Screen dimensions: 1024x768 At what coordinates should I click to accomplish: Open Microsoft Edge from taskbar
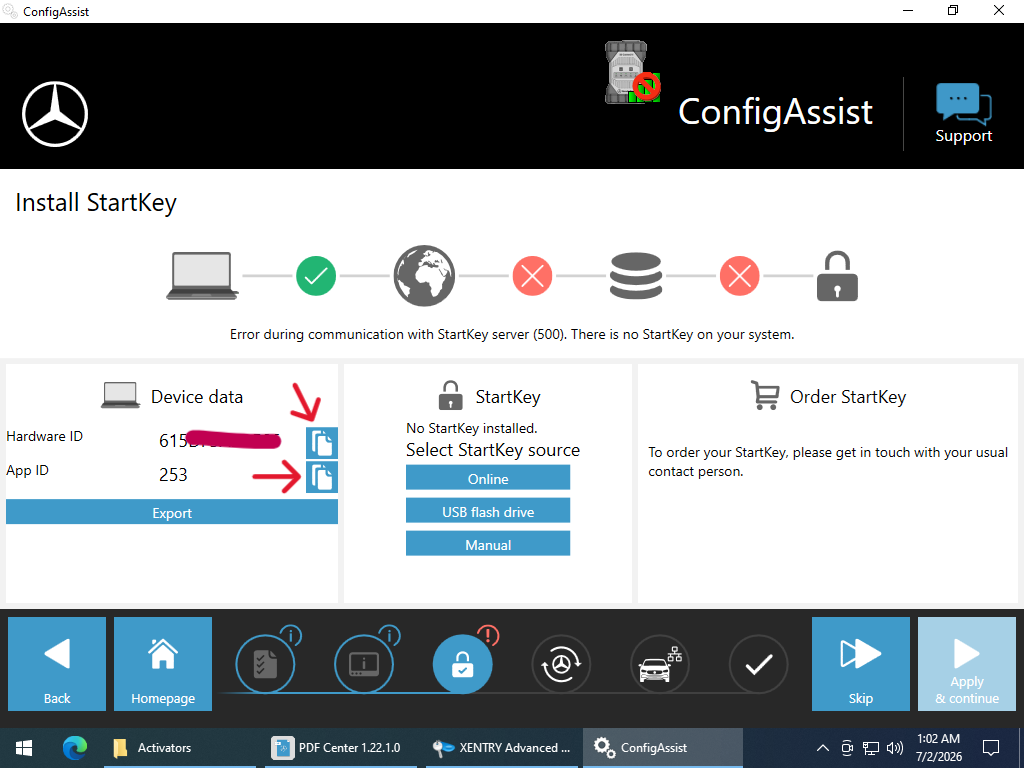click(x=74, y=748)
